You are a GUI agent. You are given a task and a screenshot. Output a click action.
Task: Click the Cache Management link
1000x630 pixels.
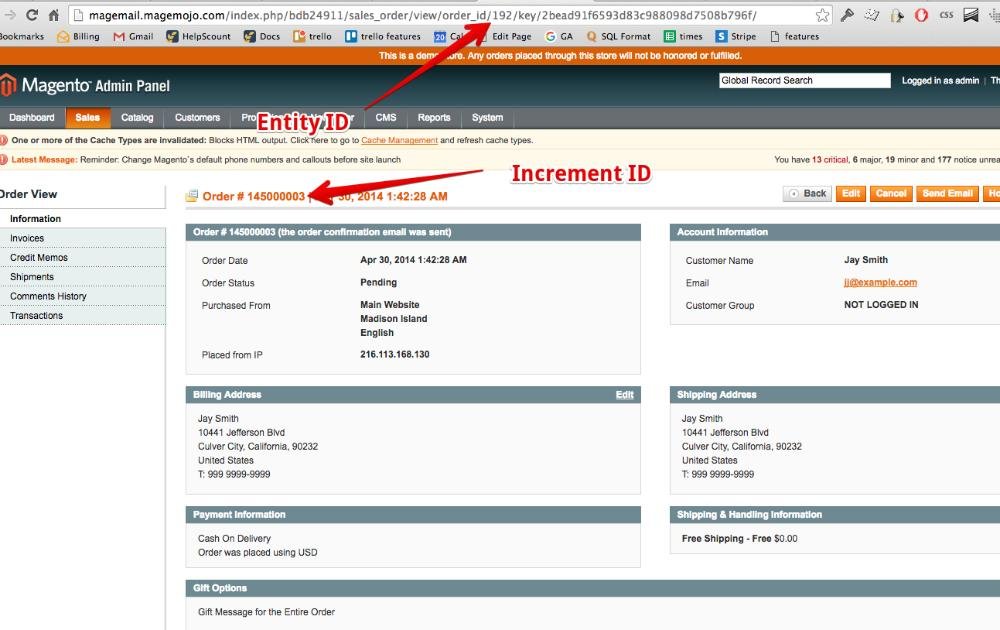click(x=399, y=141)
